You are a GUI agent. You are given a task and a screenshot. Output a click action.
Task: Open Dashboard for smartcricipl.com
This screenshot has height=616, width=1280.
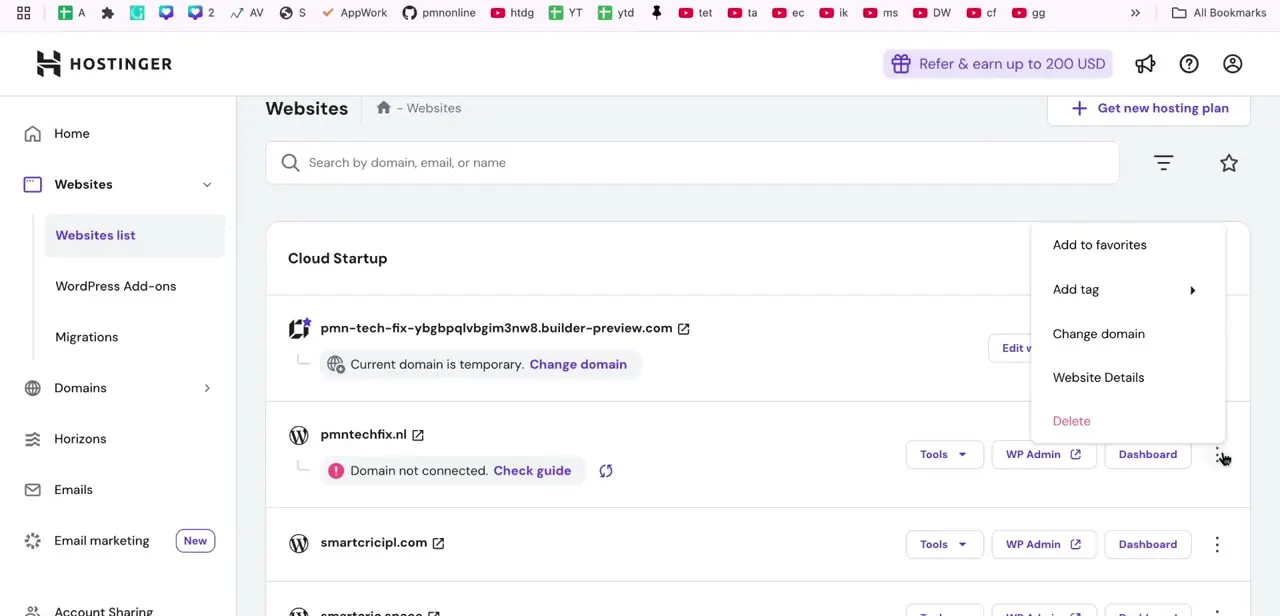pyautogui.click(x=1148, y=545)
